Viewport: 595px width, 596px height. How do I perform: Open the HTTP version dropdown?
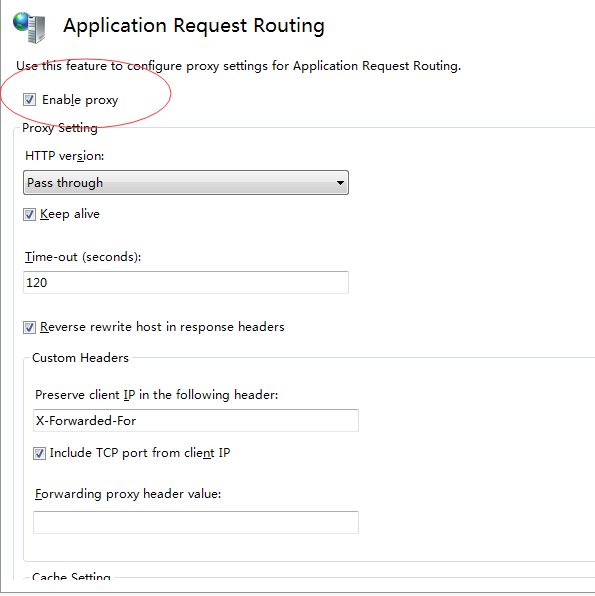click(x=186, y=183)
